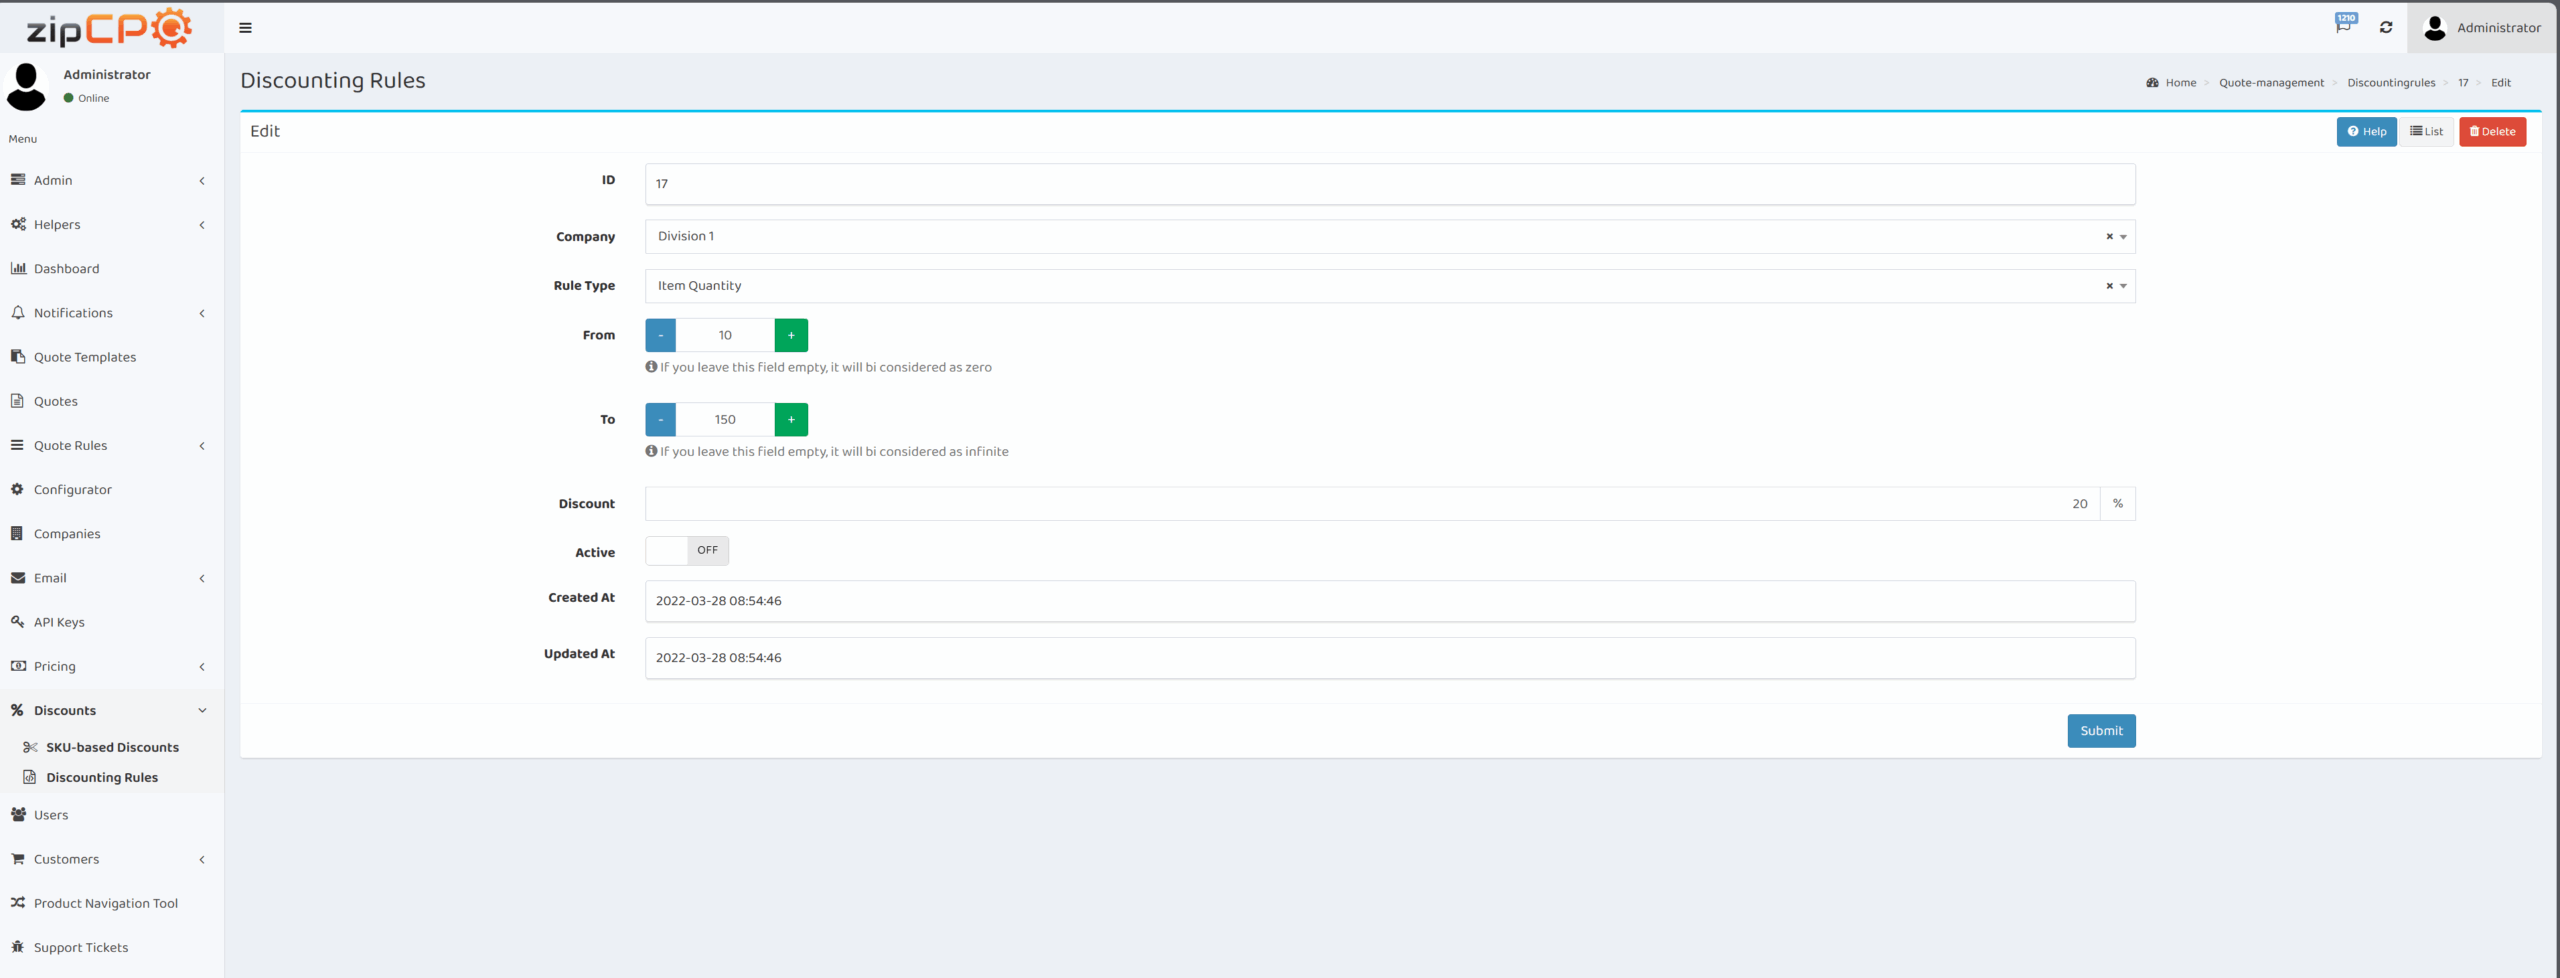2560x978 pixels.
Task: Toggle the Active switch on
Action: tap(686, 551)
